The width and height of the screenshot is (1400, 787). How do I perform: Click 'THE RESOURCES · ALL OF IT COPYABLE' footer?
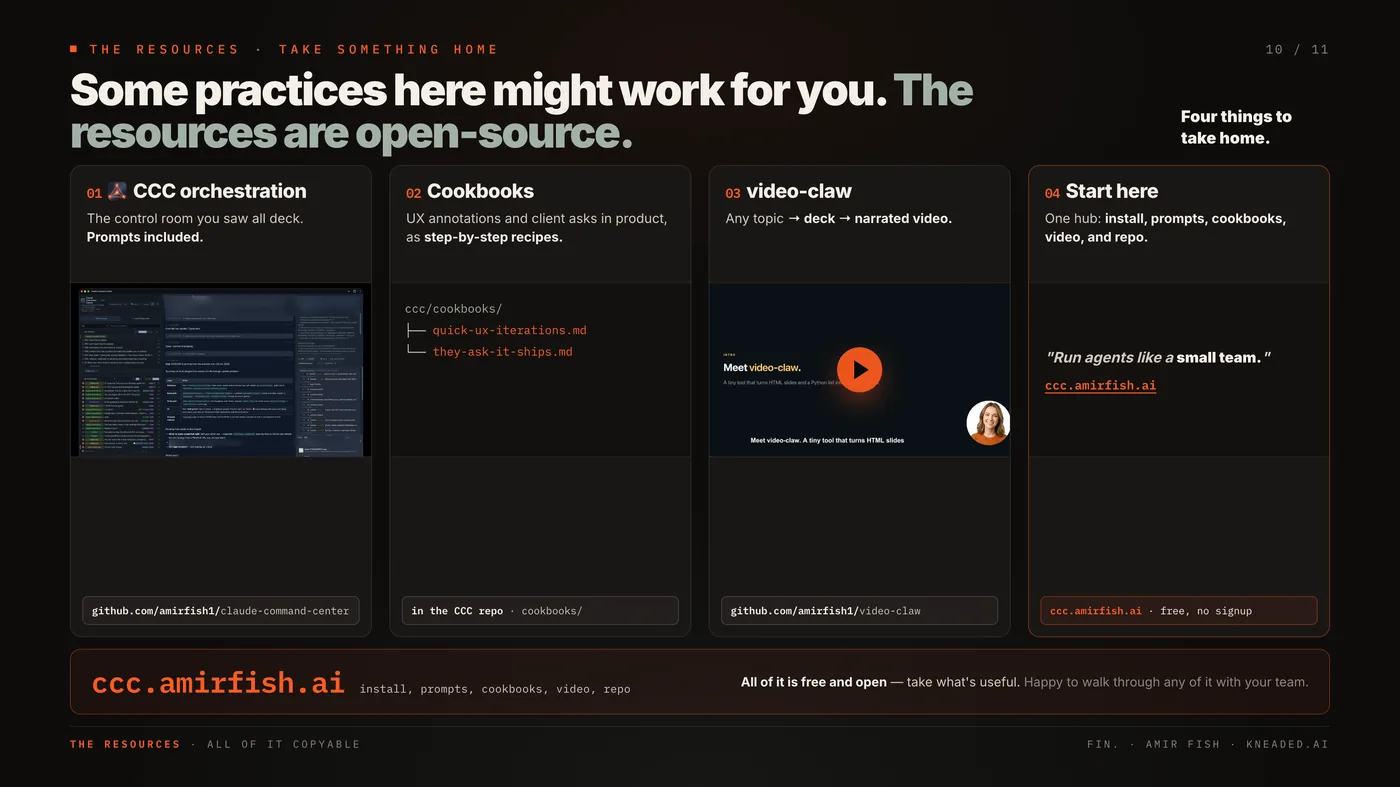[x=215, y=744]
